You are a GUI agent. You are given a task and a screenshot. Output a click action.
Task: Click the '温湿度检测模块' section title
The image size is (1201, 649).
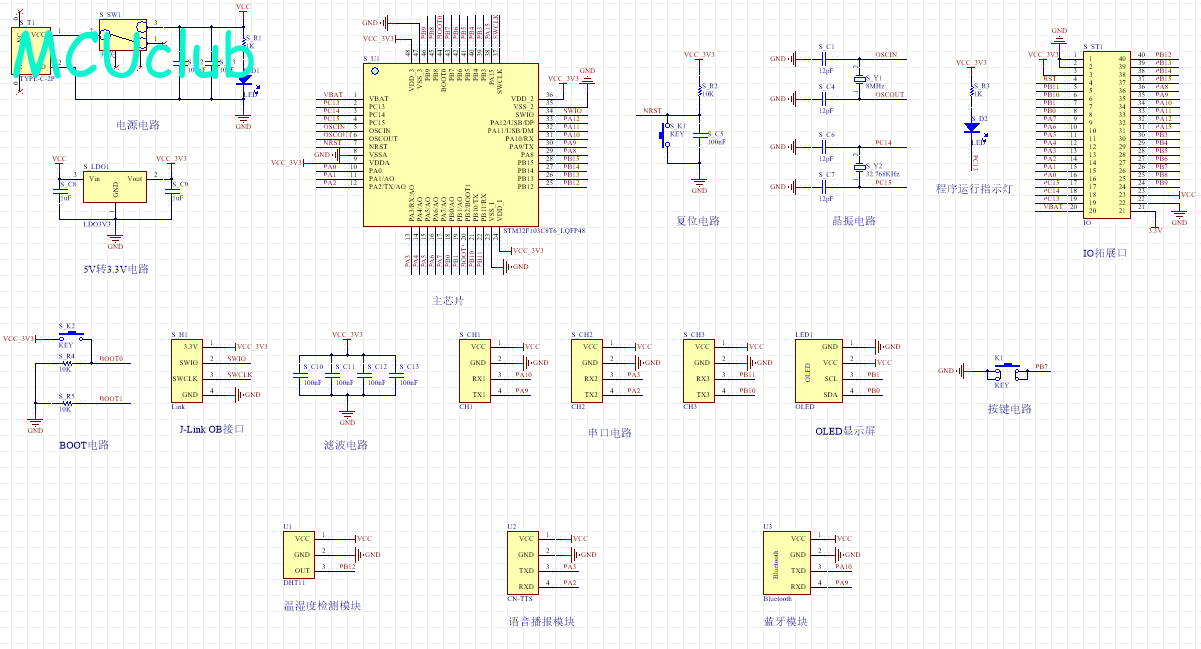point(322,606)
